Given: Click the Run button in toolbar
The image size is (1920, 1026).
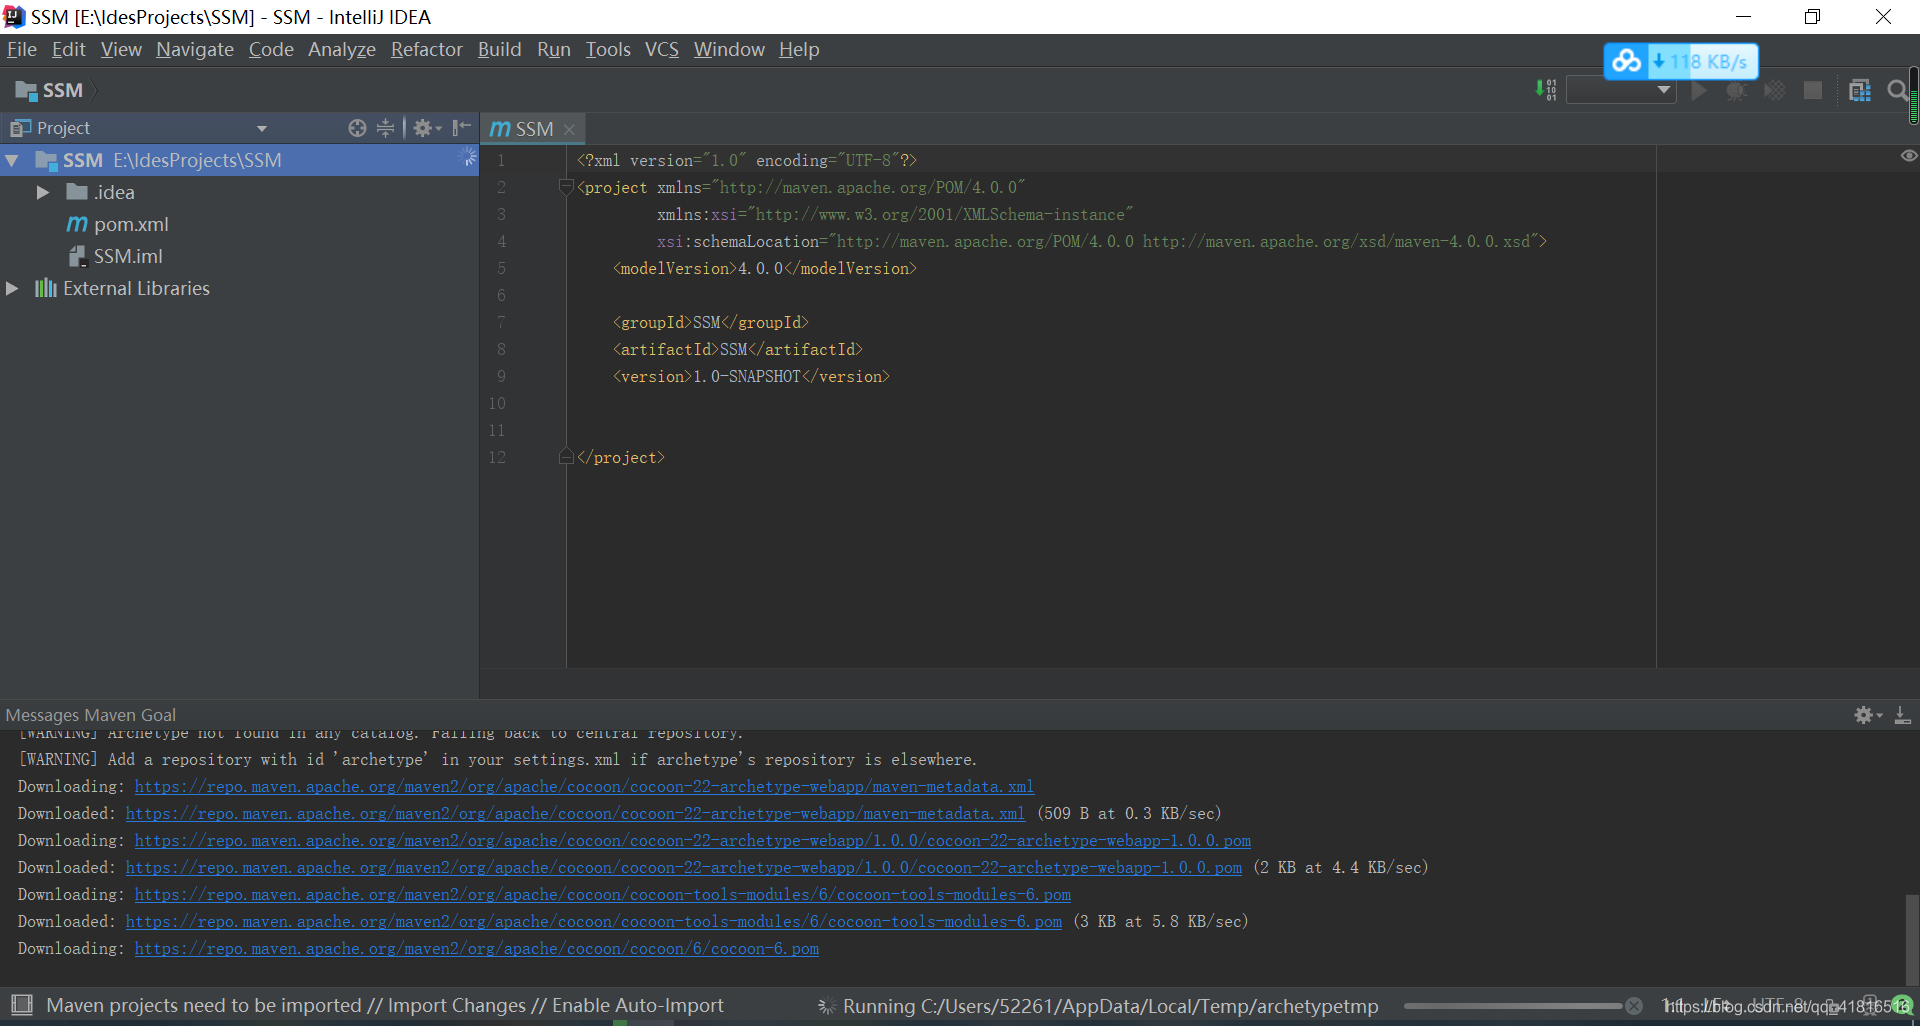Looking at the screenshot, I should (1699, 90).
